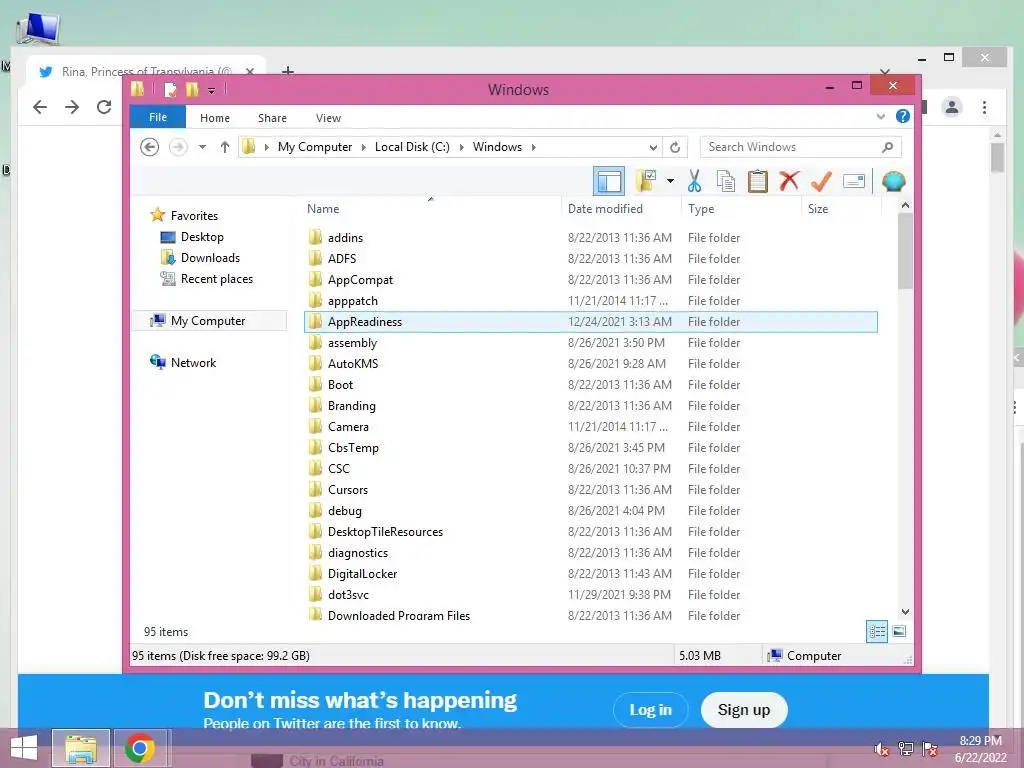The image size is (1024, 768).
Task: Select My Computer in navigation pane
Action: (208, 321)
